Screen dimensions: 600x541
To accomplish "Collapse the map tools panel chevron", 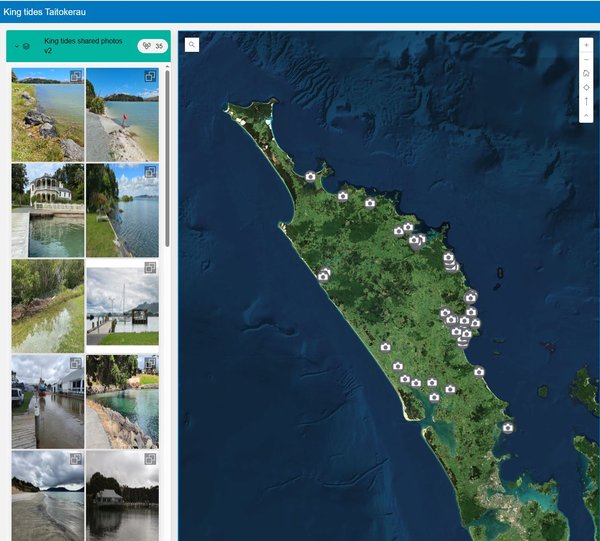I will click(586, 115).
